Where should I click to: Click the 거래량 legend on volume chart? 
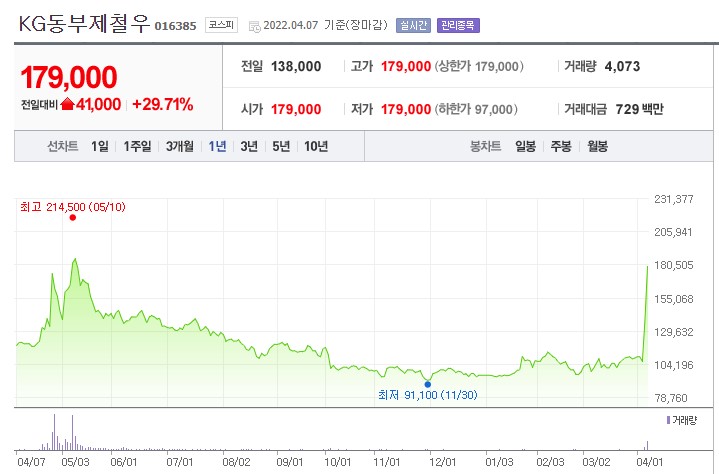tap(682, 420)
